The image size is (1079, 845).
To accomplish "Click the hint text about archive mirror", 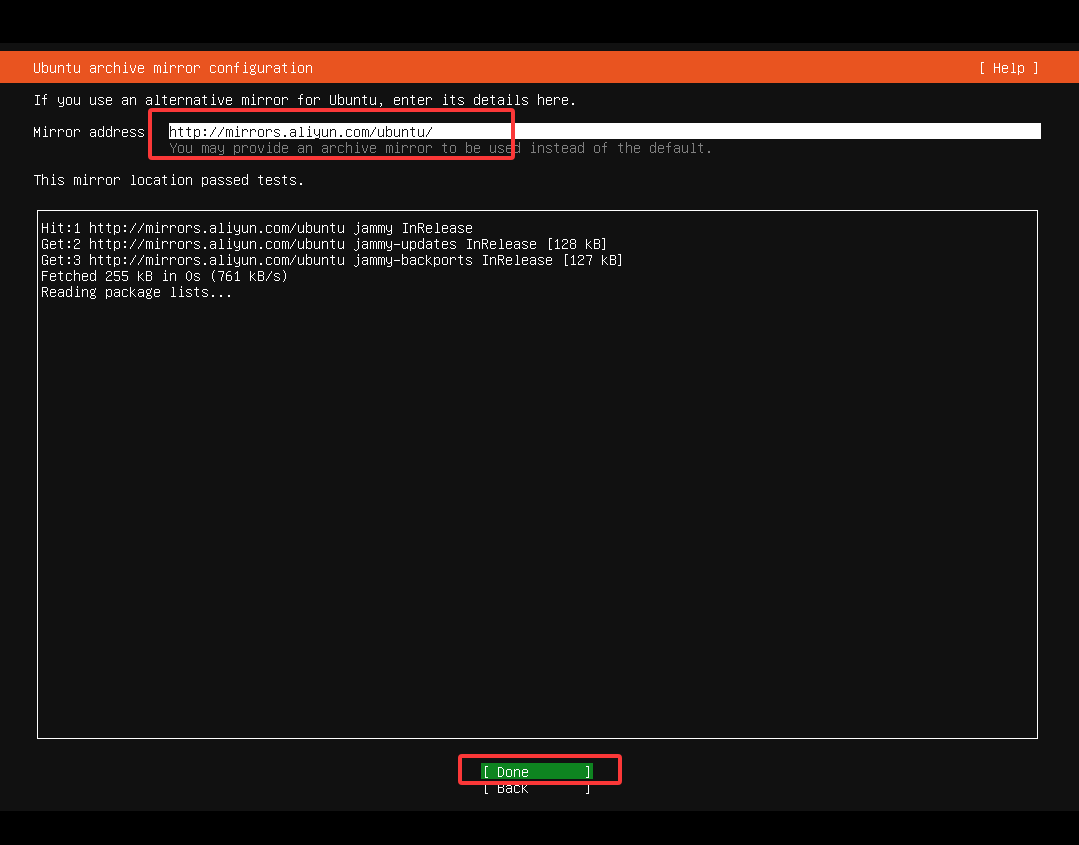I will [439, 148].
